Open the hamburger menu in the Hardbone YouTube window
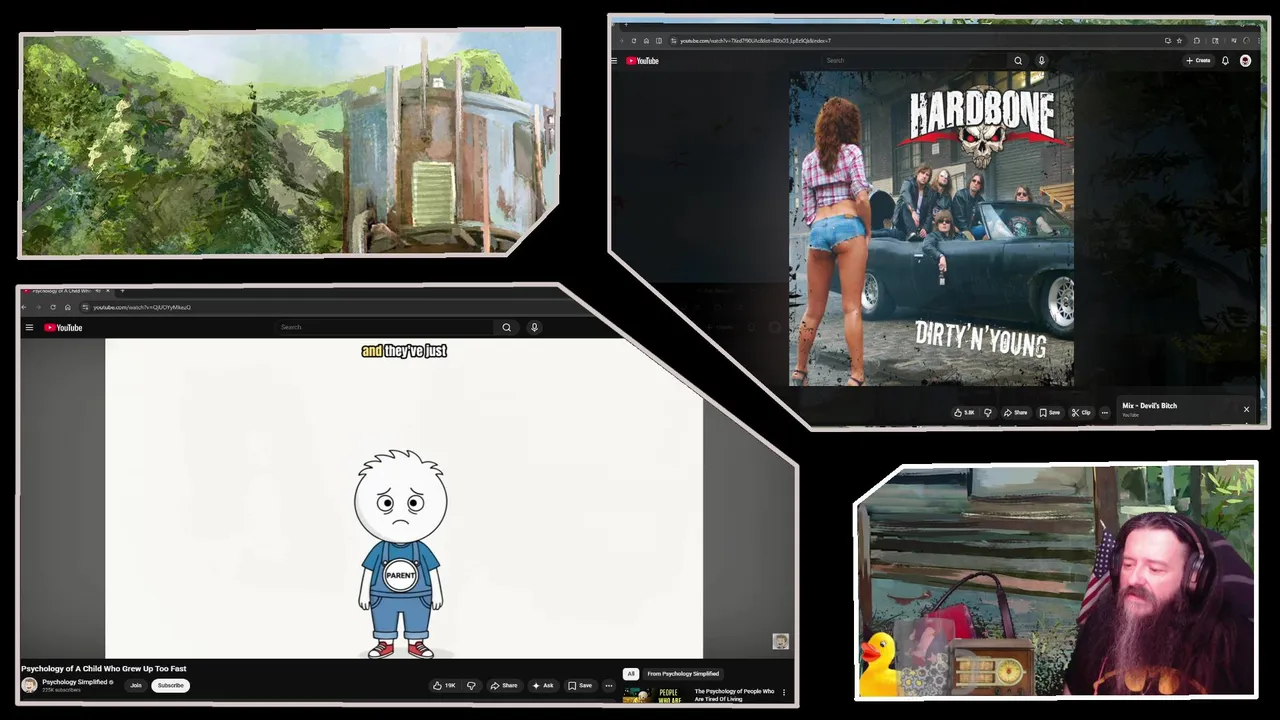 (614, 61)
